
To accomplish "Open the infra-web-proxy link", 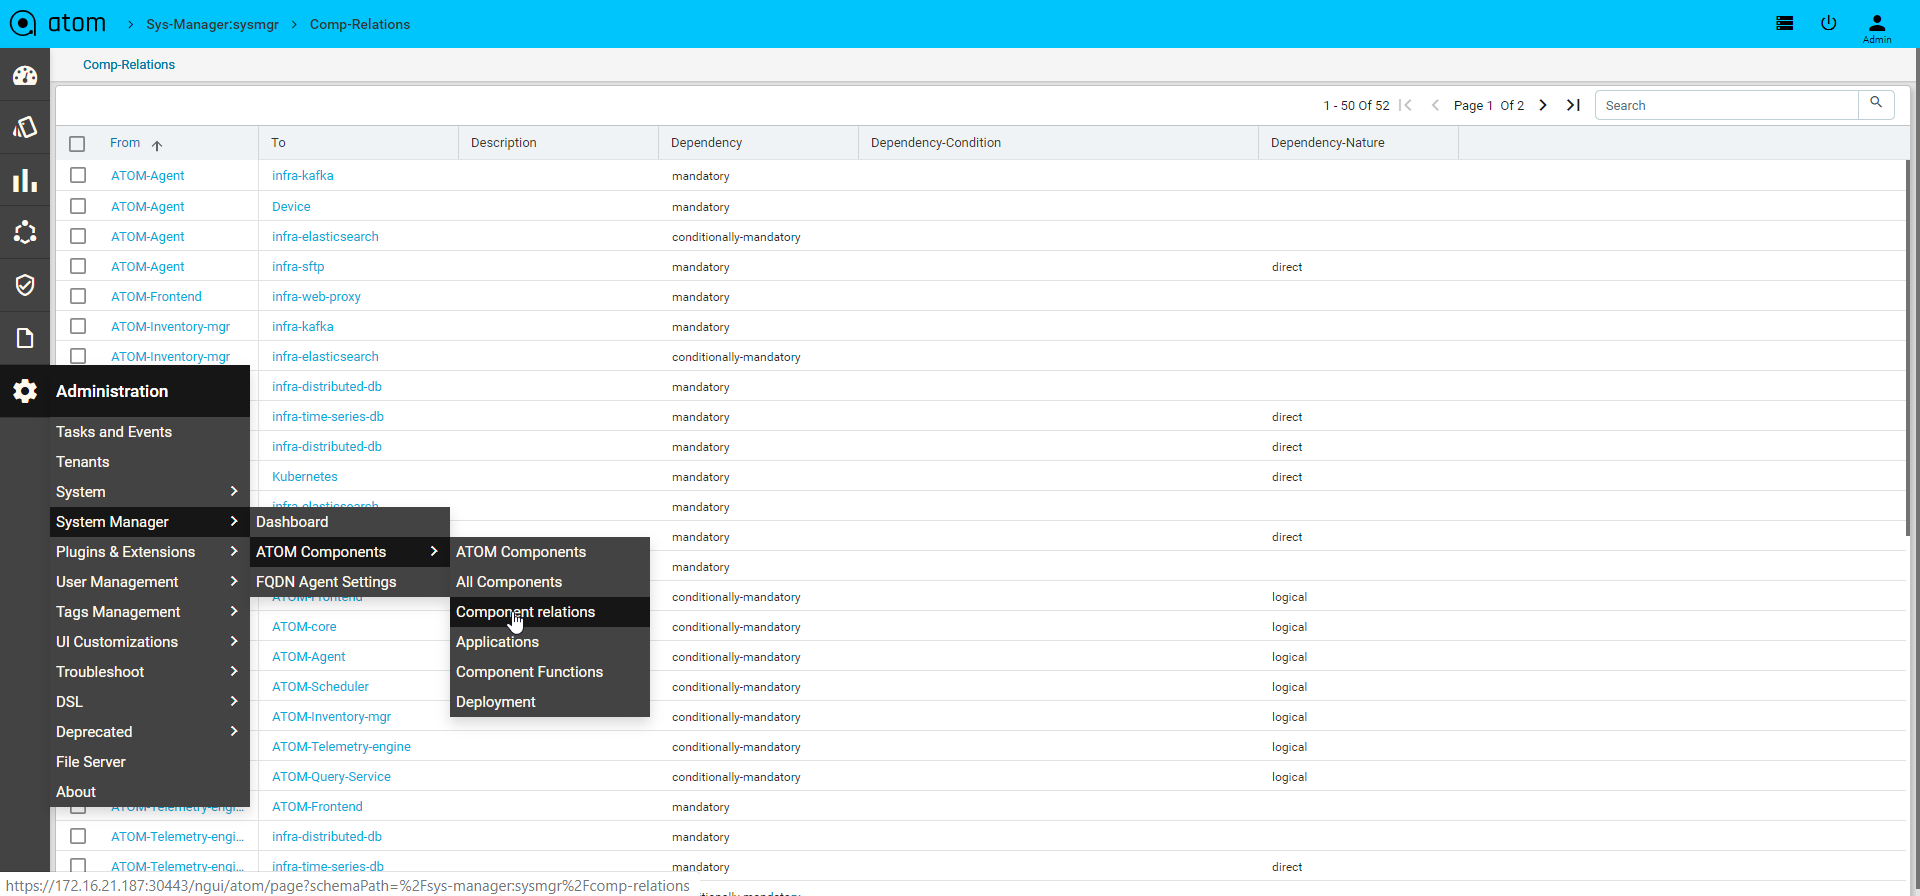I will coord(316,297).
